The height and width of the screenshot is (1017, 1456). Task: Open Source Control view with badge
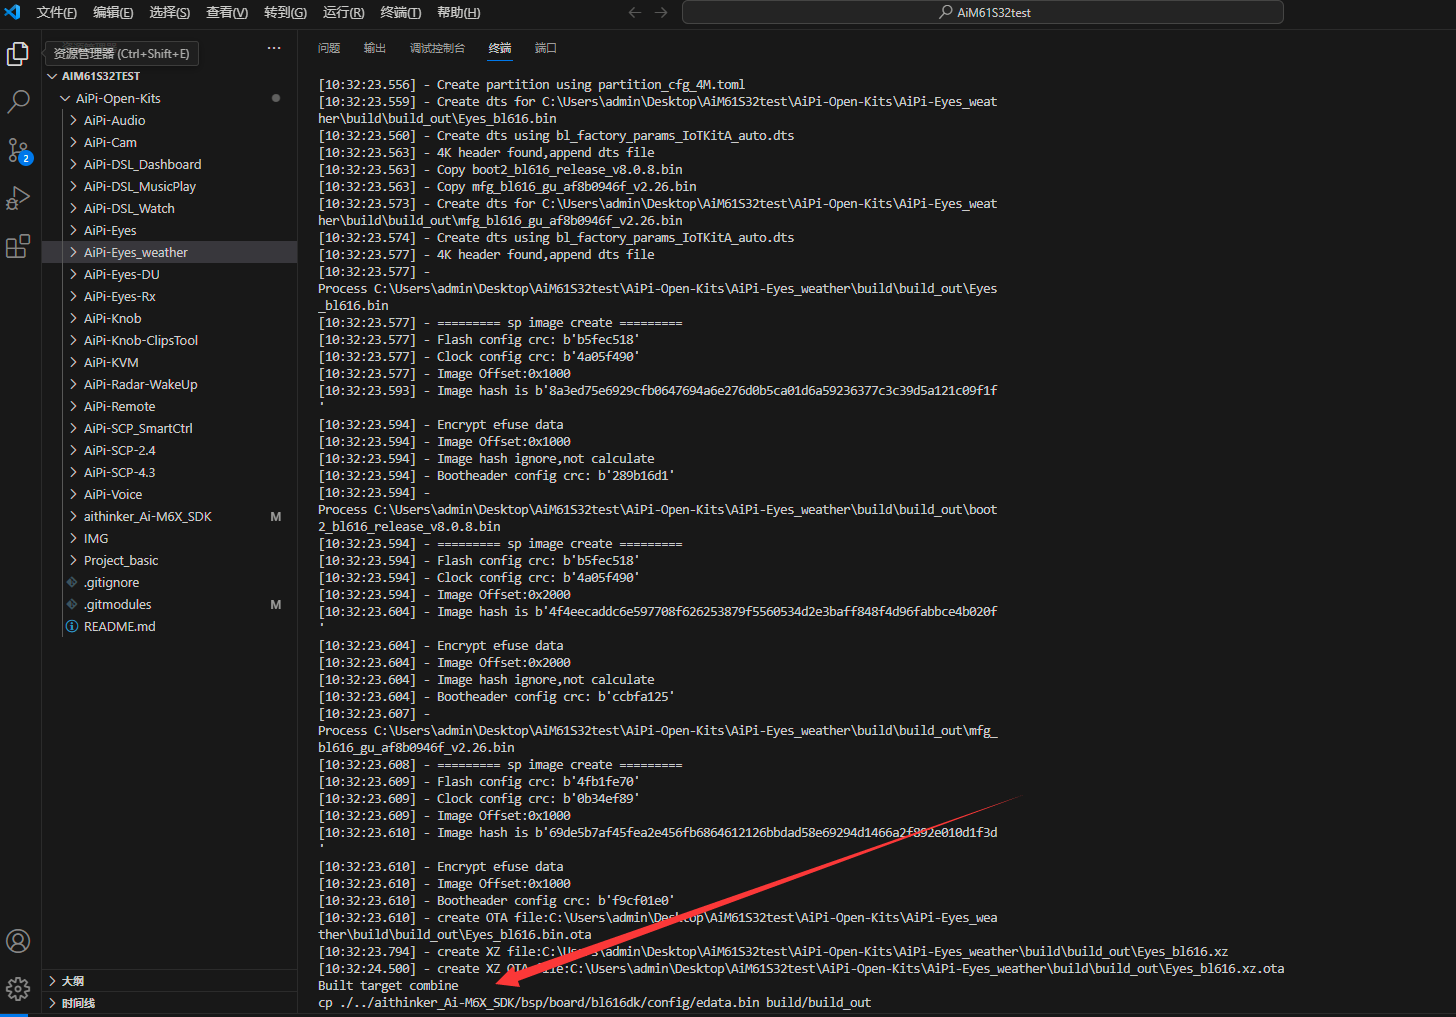click(18, 150)
